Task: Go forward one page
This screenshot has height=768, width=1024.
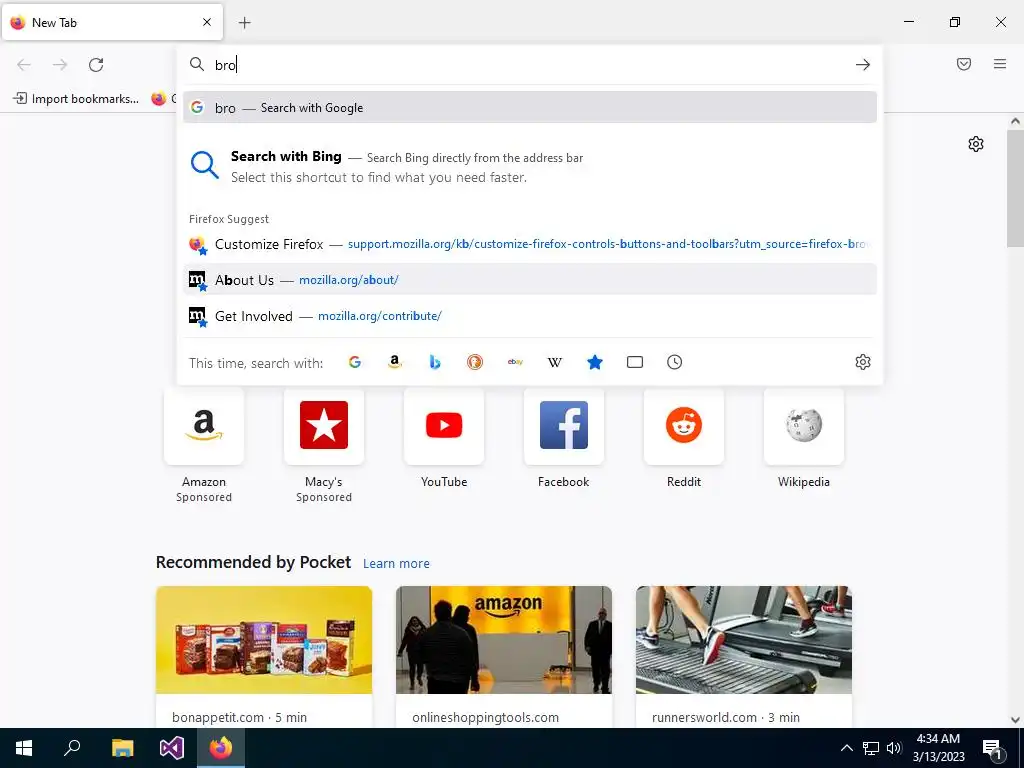Action: [x=60, y=65]
